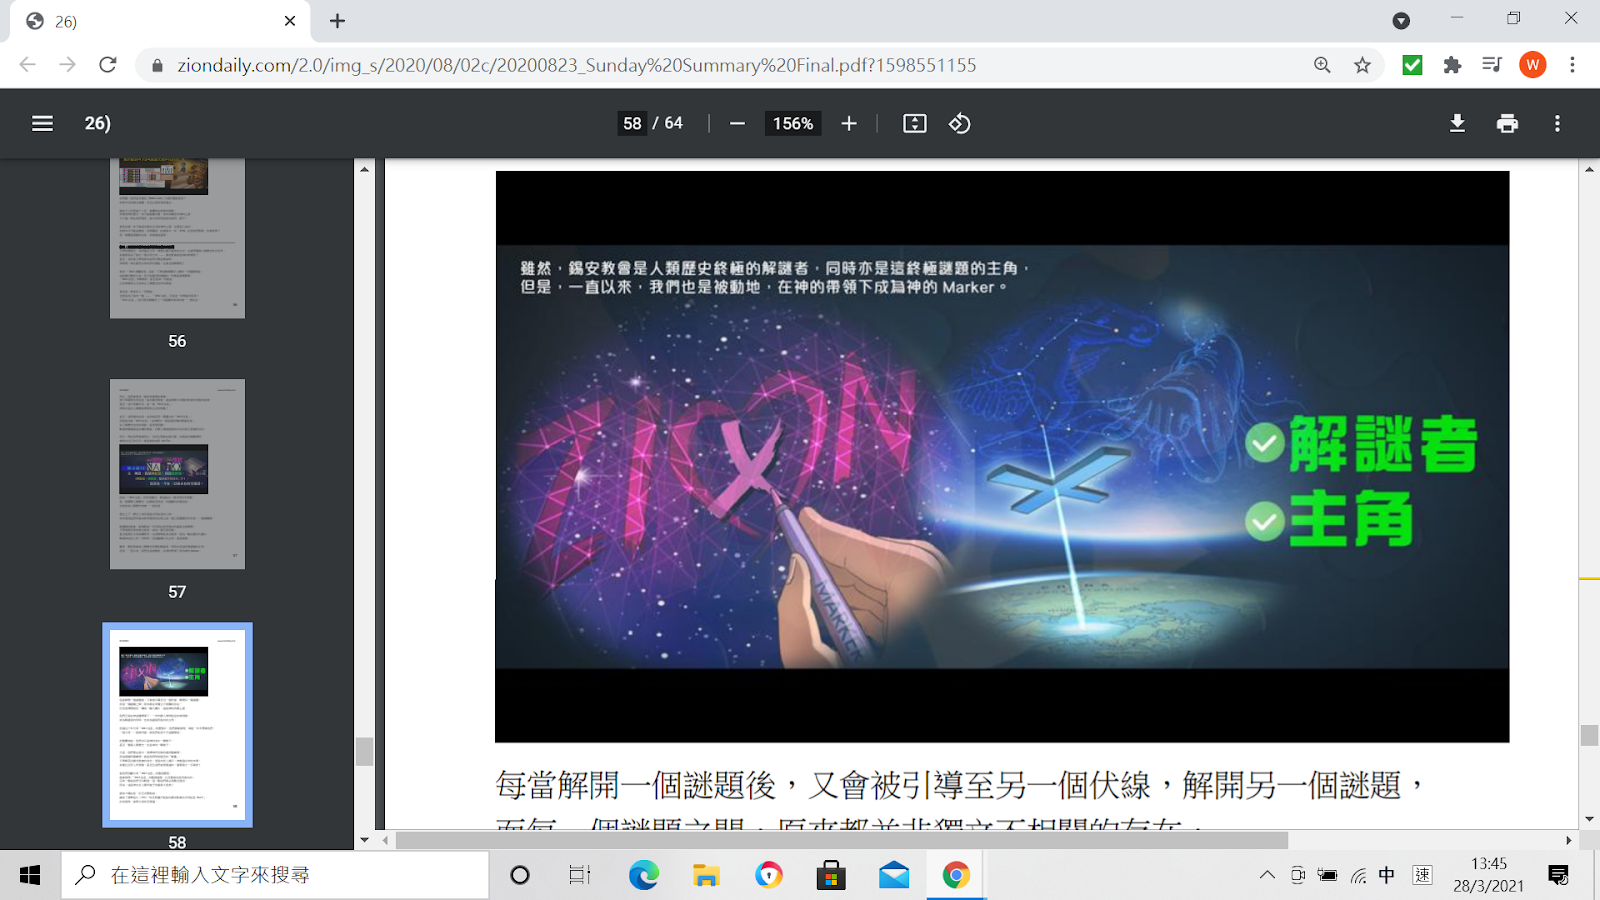Go back in browser history
This screenshot has height=900, width=1600.
(x=27, y=65)
